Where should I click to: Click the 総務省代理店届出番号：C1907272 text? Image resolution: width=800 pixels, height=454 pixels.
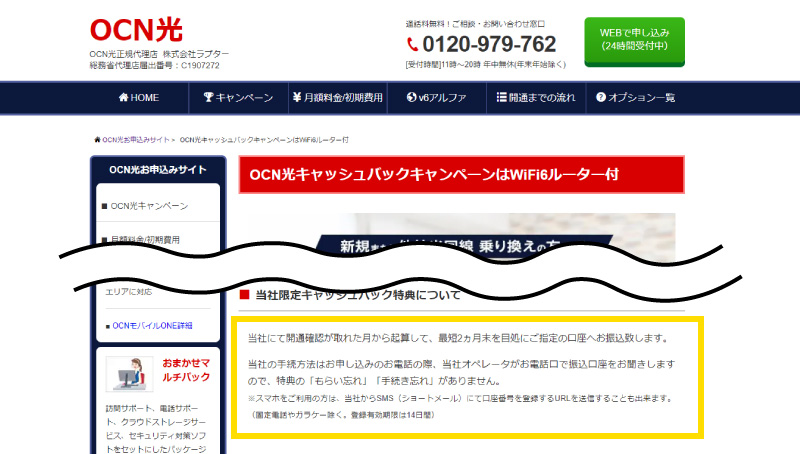(x=155, y=65)
